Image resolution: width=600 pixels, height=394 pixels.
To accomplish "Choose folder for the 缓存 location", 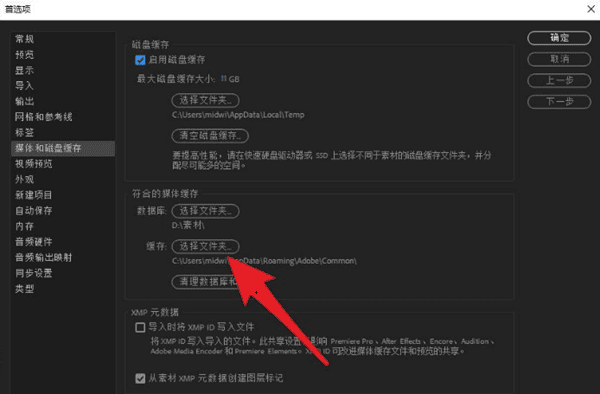I will click(205, 246).
